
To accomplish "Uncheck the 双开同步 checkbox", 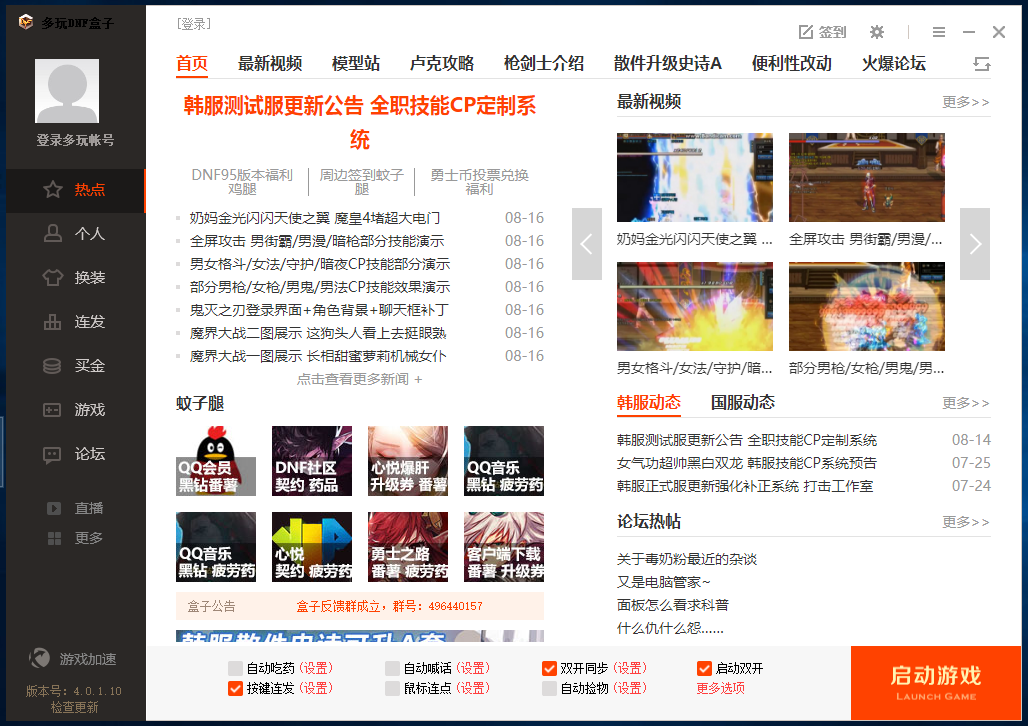I will tap(549, 668).
